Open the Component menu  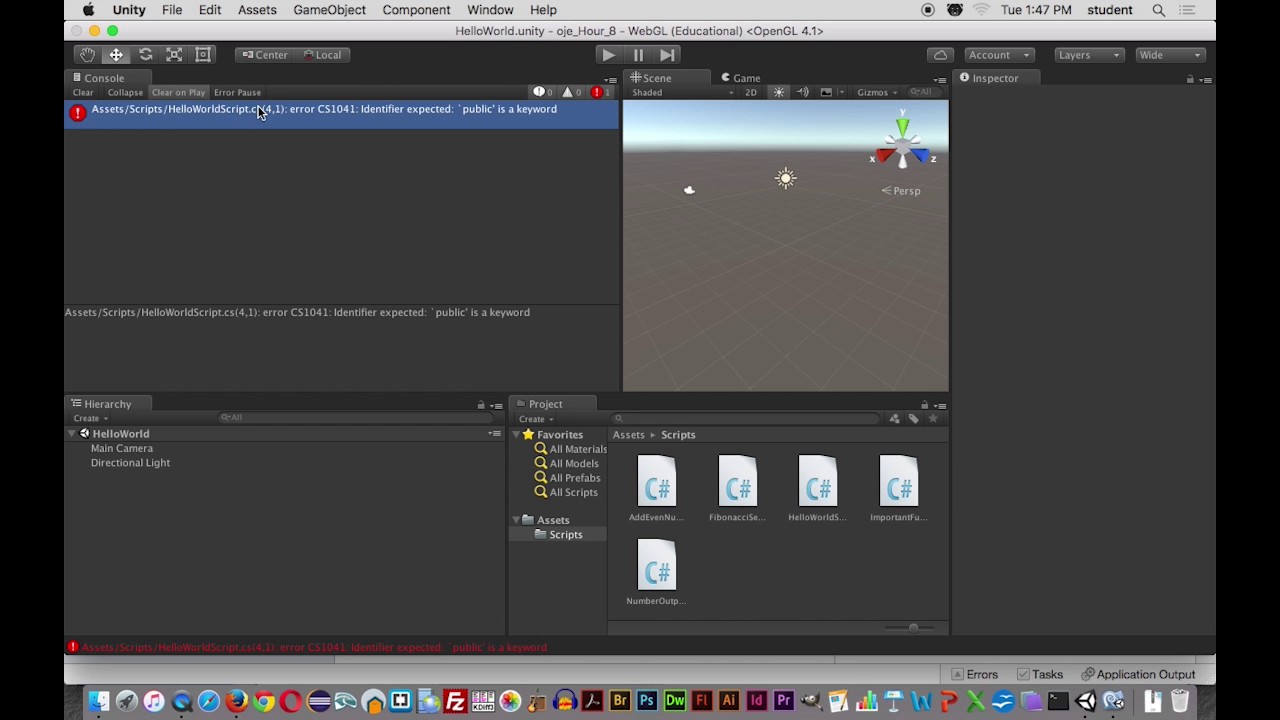click(416, 10)
